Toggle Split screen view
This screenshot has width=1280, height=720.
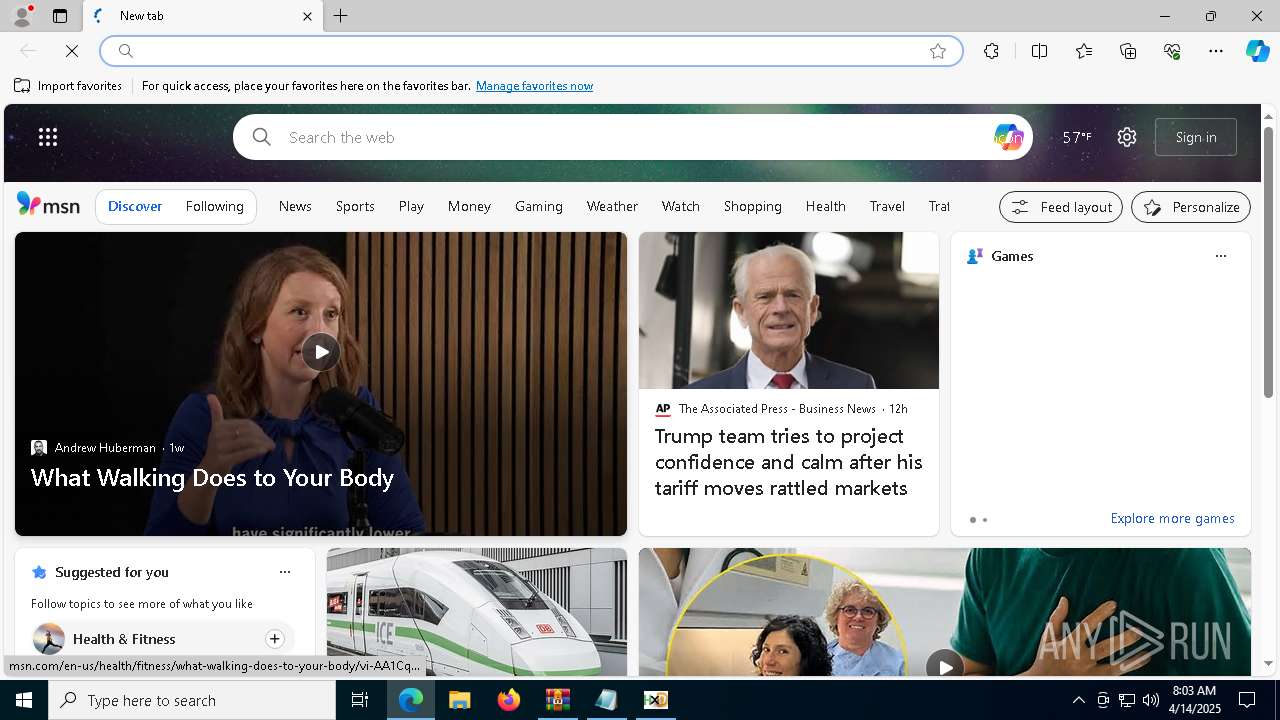pyautogui.click(x=1039, y=51)
